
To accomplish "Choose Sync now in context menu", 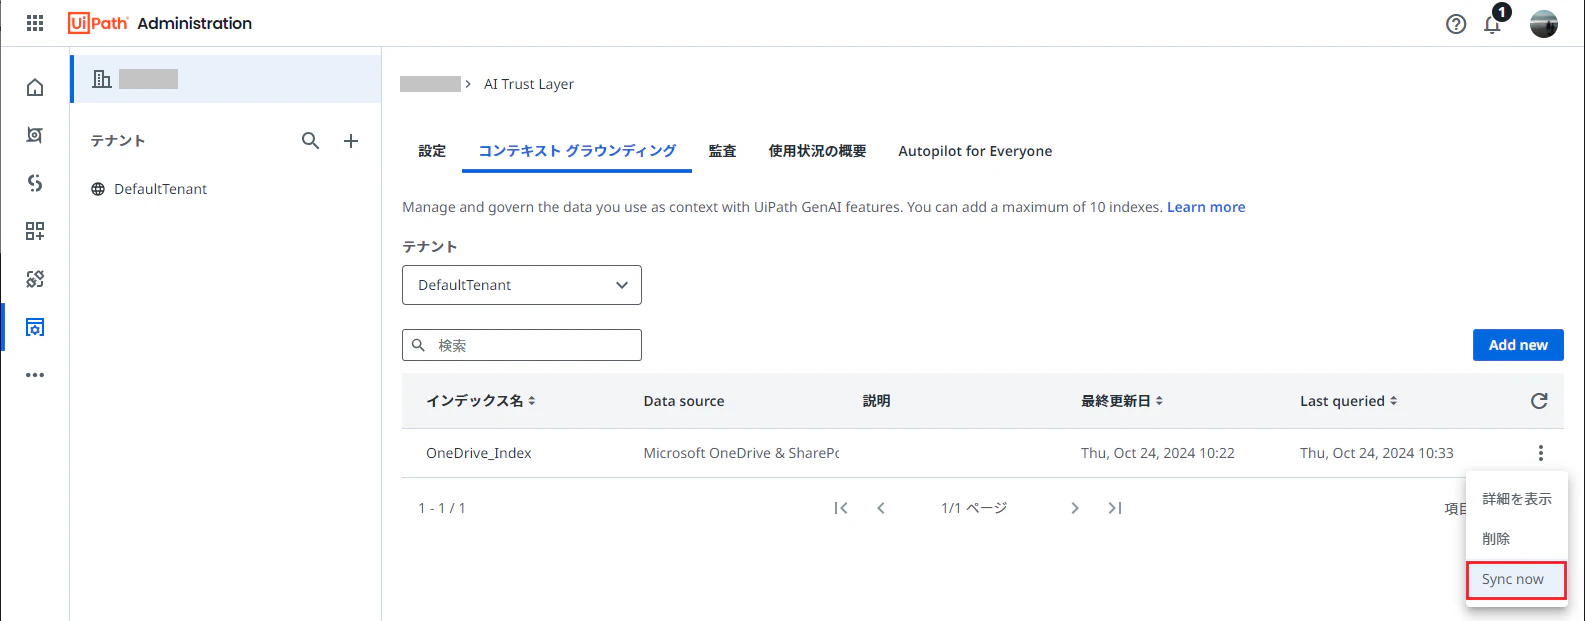I will (1517, 580).
